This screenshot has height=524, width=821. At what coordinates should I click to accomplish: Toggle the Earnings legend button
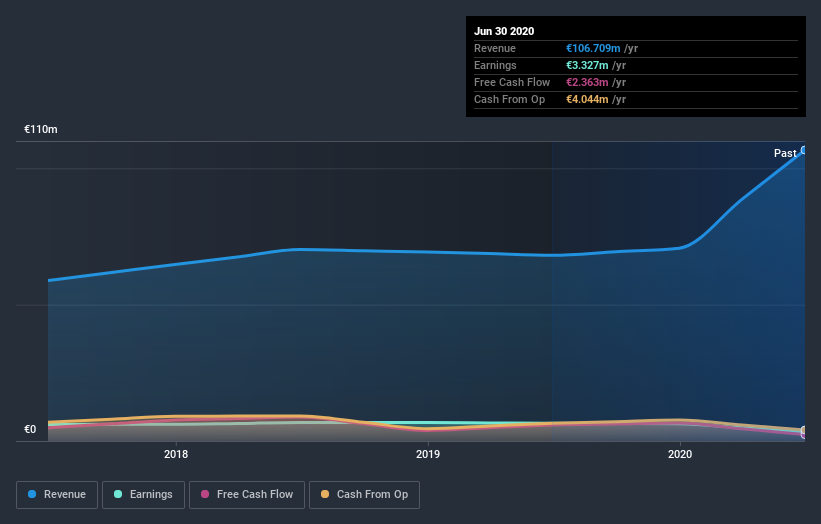[x=143, y=495]
